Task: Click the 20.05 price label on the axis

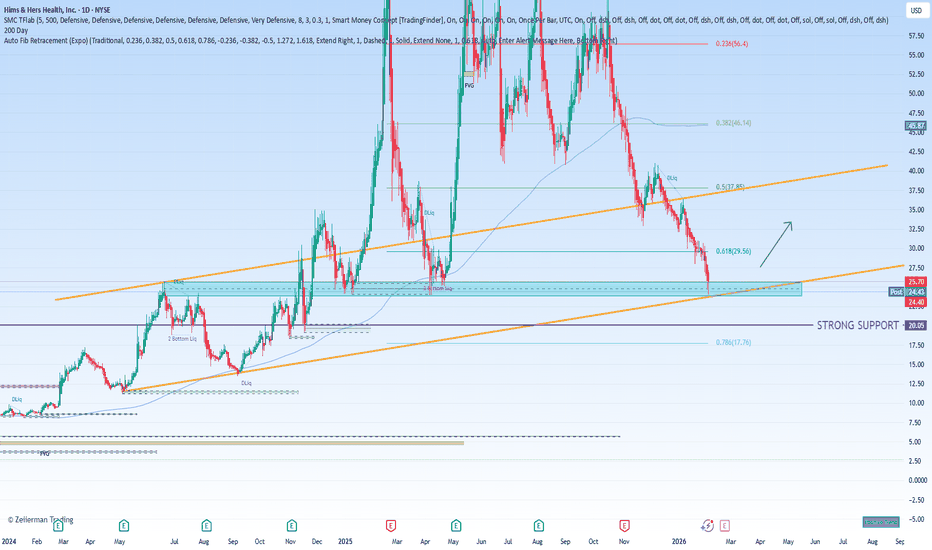Action: coord(916,325)
